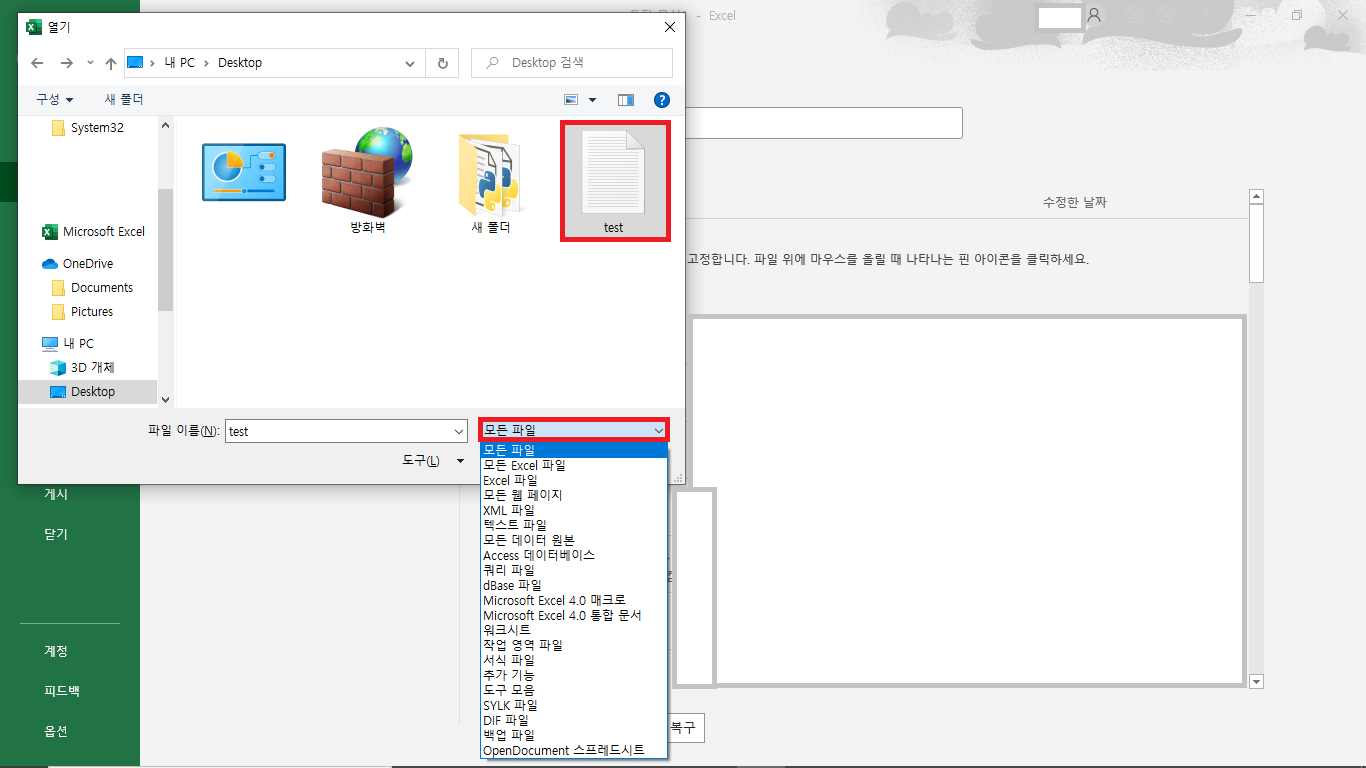The height and width of the screenshot is (768, 1366).
Task: Choose 모든 Excel 파일 file type
Action: pos(573,465)
